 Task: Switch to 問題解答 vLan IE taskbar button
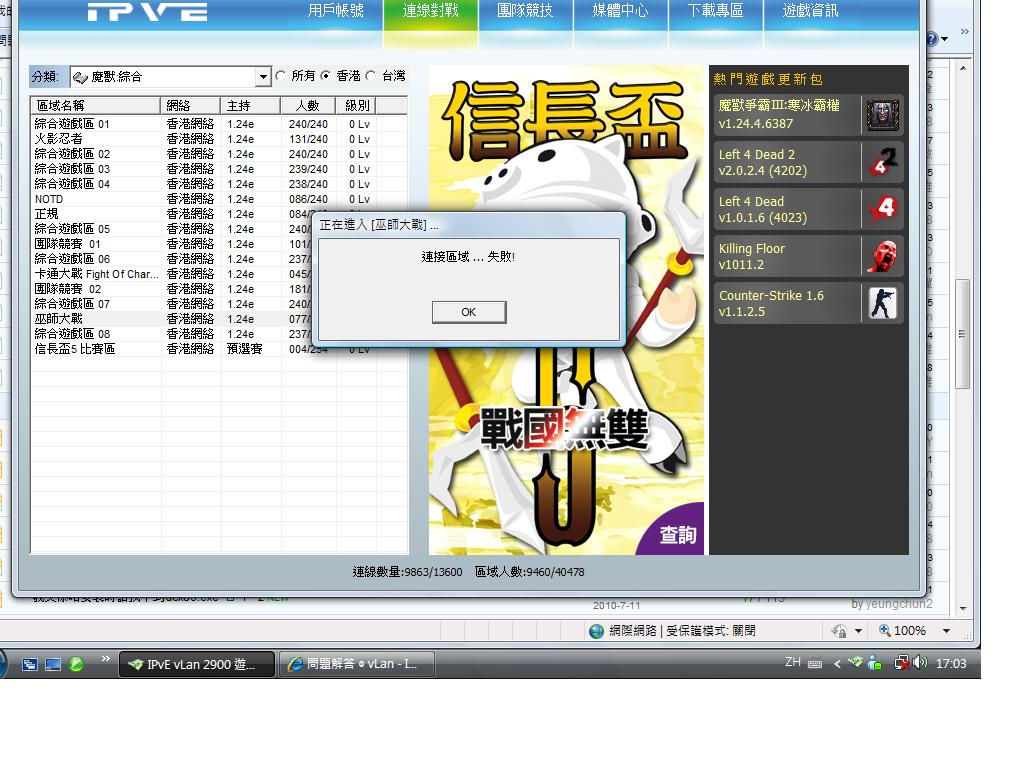click(x=357, y=664)
